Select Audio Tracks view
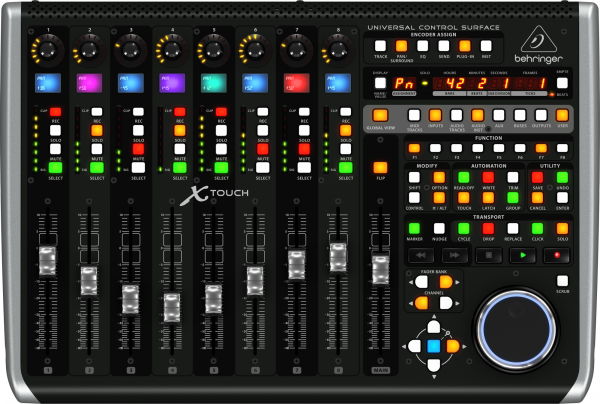Image resolution: width=600 pixels, height=404 pixels. (456, 115)
